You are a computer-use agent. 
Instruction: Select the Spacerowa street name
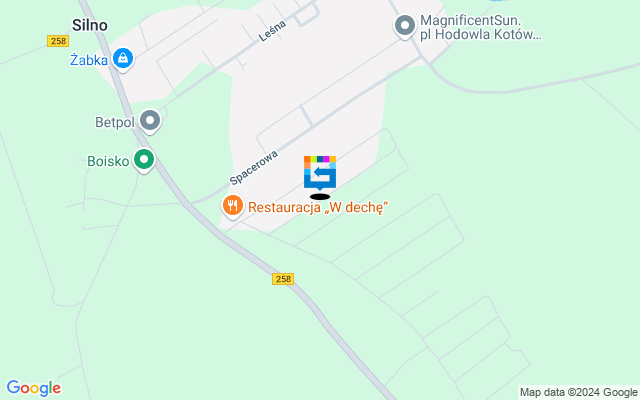pos(253,167)
